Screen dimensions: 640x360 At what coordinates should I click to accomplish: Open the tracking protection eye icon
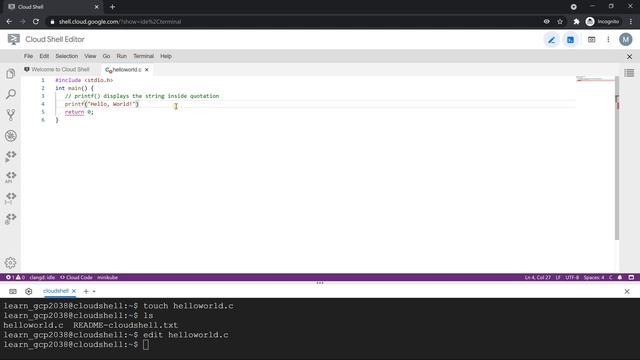pyautogui.click(x=546, y=22)
